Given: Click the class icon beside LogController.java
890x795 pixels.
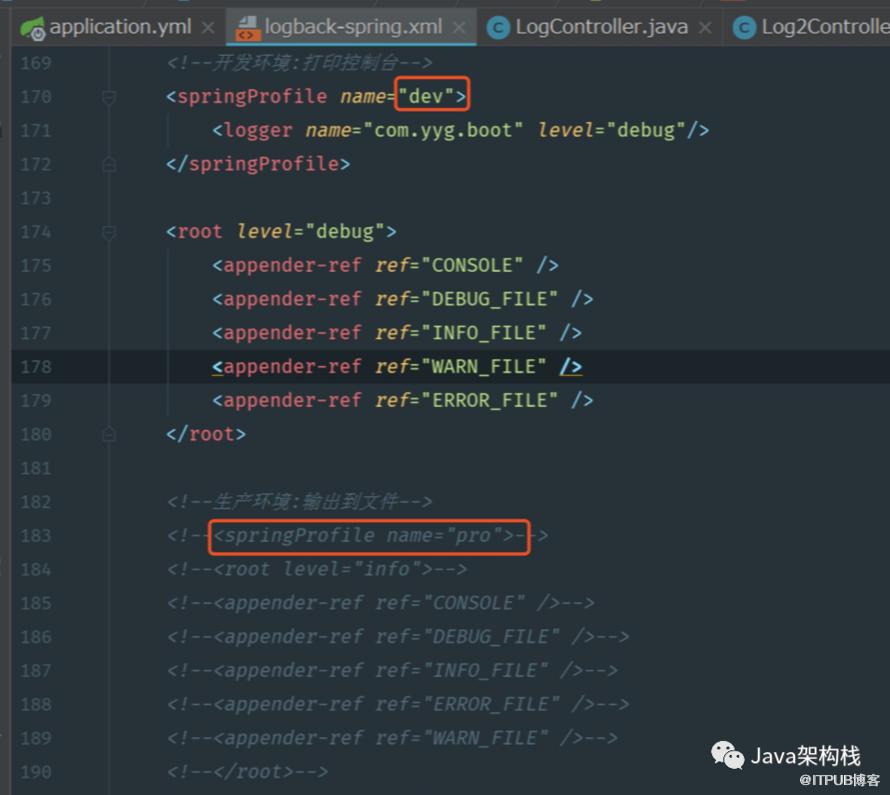Looking at the screenshot, I should (499, 28).
